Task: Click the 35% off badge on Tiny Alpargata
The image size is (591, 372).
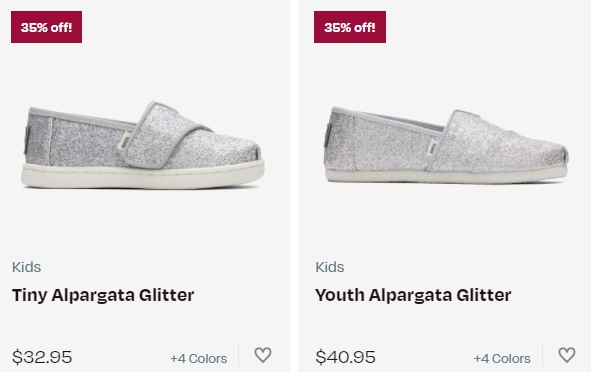Action: tap(46, 27)
